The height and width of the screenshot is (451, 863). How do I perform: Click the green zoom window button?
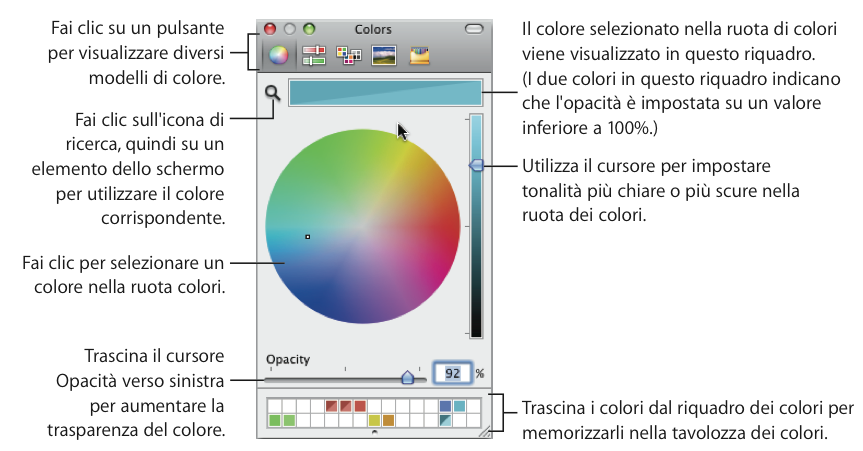pyautogui.click(x=309, y=30)
